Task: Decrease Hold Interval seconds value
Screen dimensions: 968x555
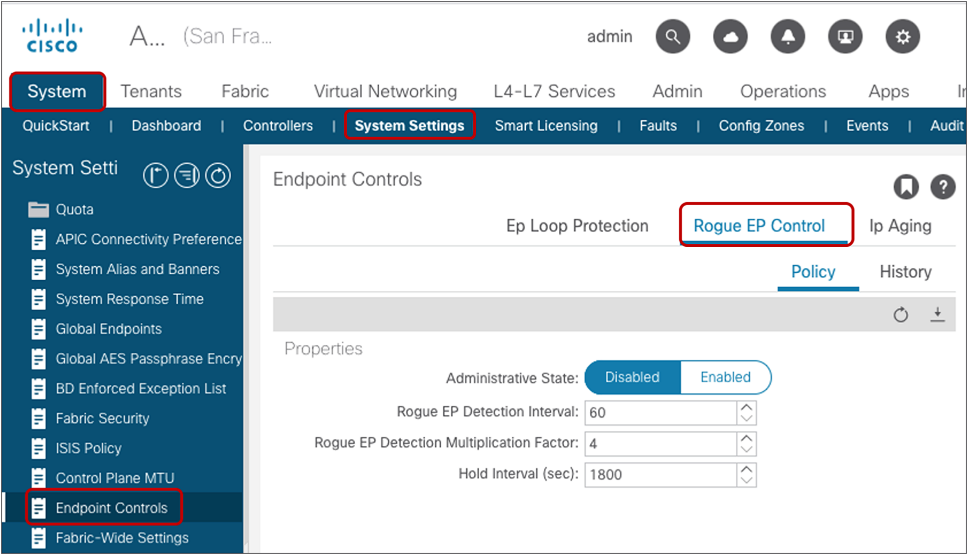Action: 746,480
